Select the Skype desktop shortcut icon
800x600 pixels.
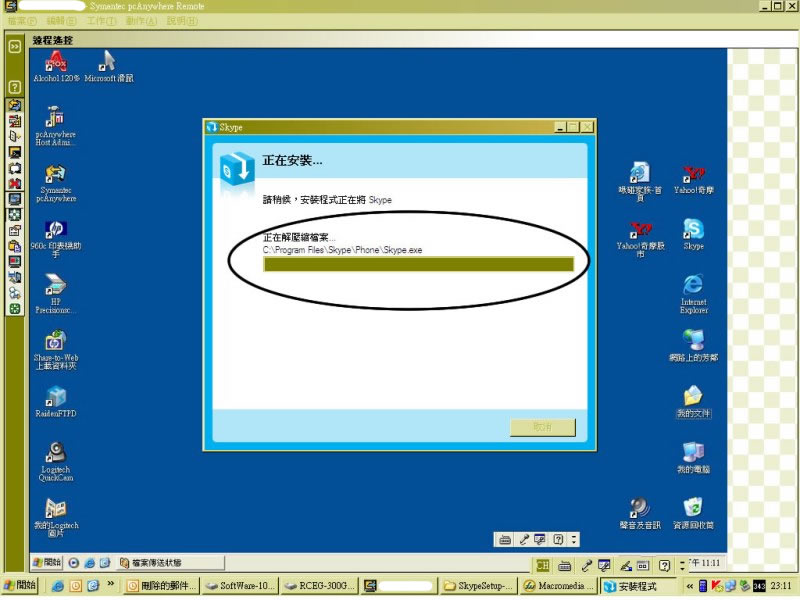[x=693, y=235]
